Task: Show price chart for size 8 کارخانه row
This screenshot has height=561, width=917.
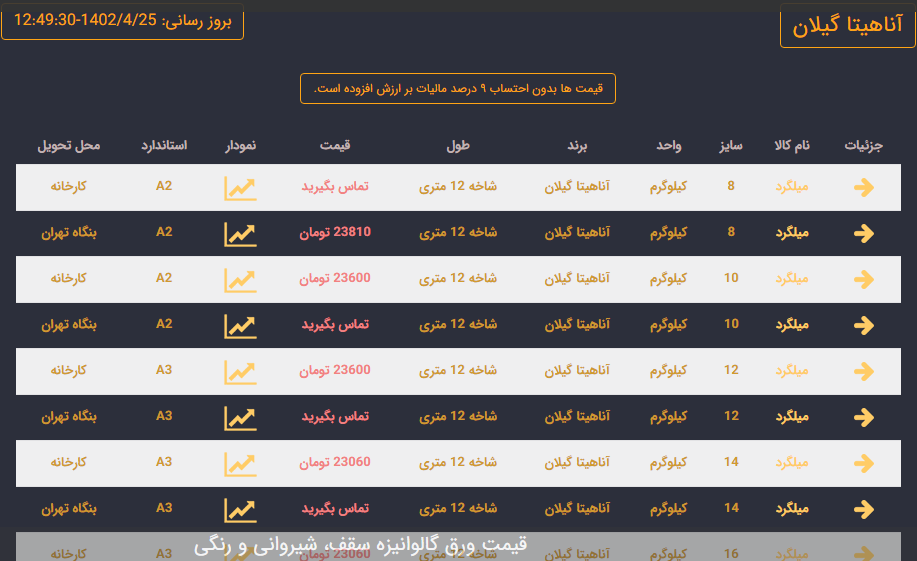Action: point(240,187)
